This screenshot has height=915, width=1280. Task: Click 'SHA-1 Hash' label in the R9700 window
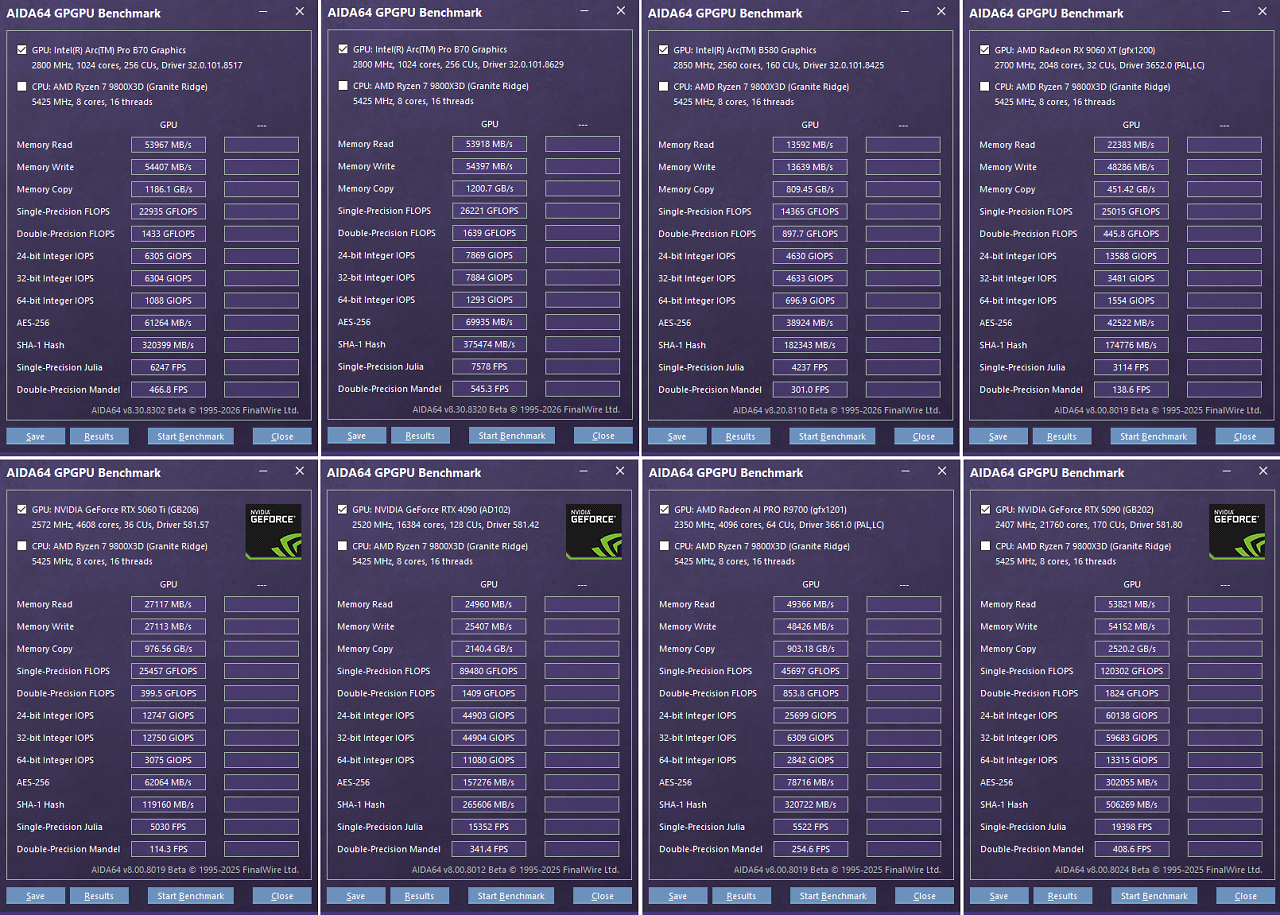point(683,805)
